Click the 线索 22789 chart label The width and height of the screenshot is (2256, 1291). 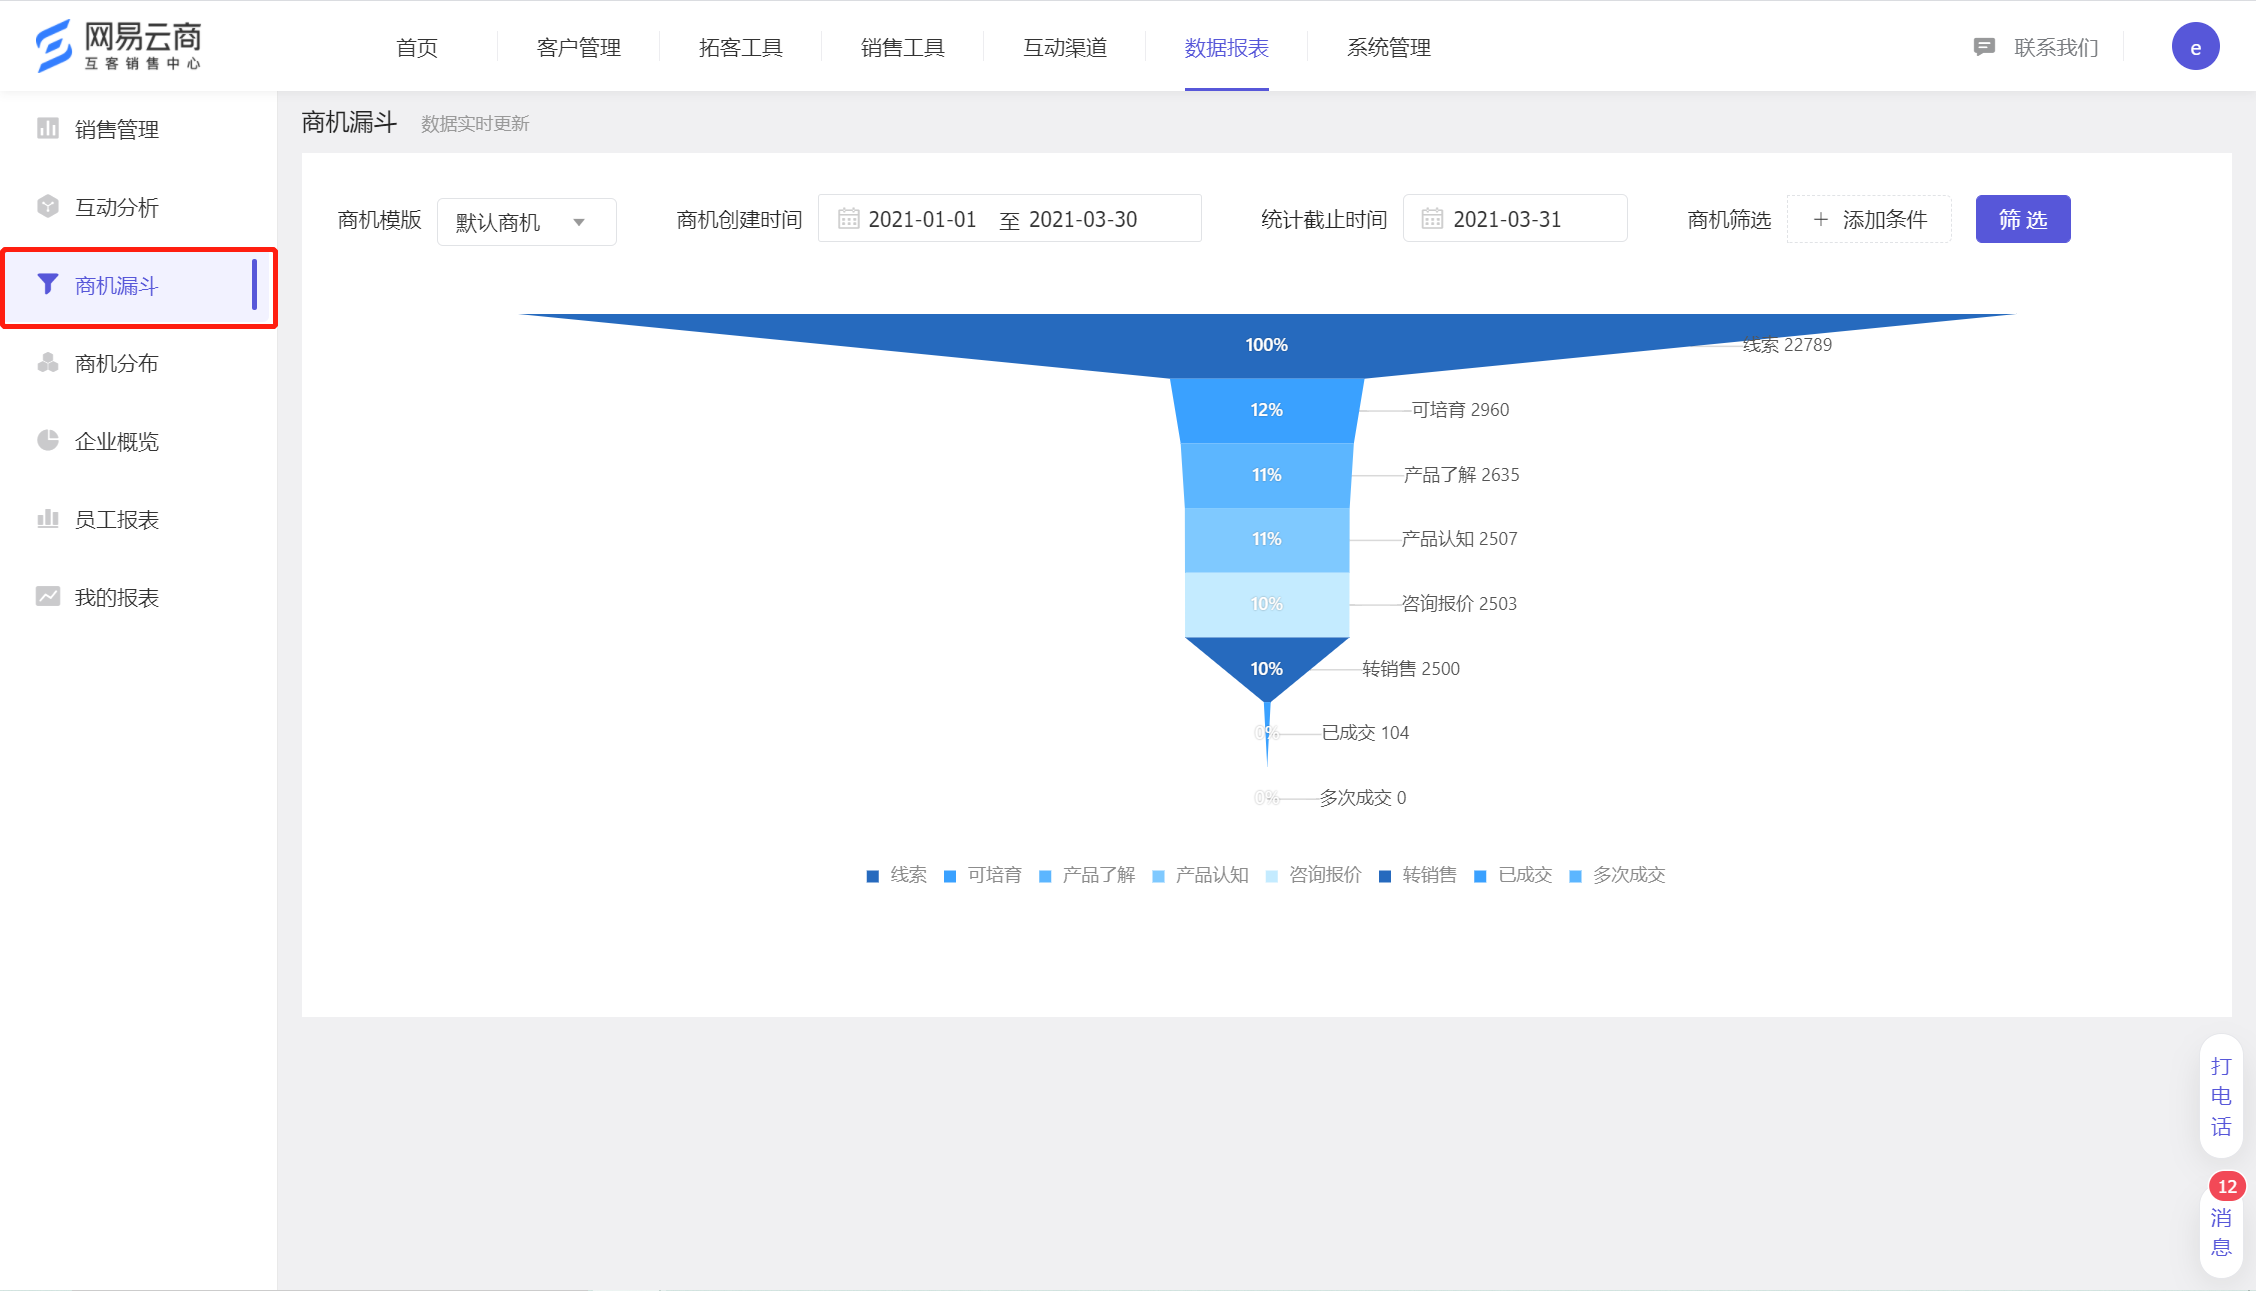(1787, 345)
